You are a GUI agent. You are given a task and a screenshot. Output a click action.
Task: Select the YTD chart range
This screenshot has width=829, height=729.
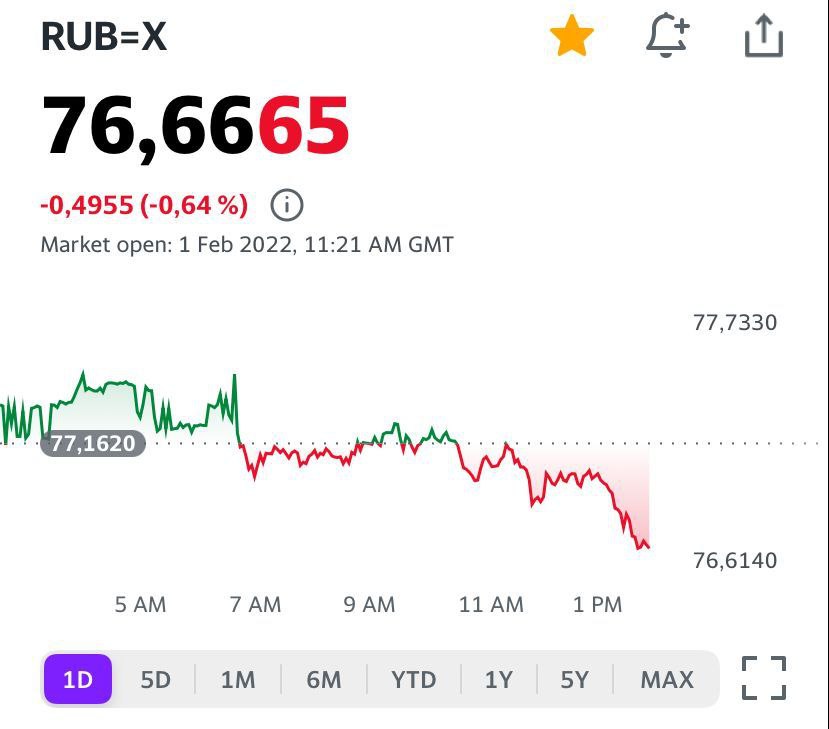tap(414, 680)
